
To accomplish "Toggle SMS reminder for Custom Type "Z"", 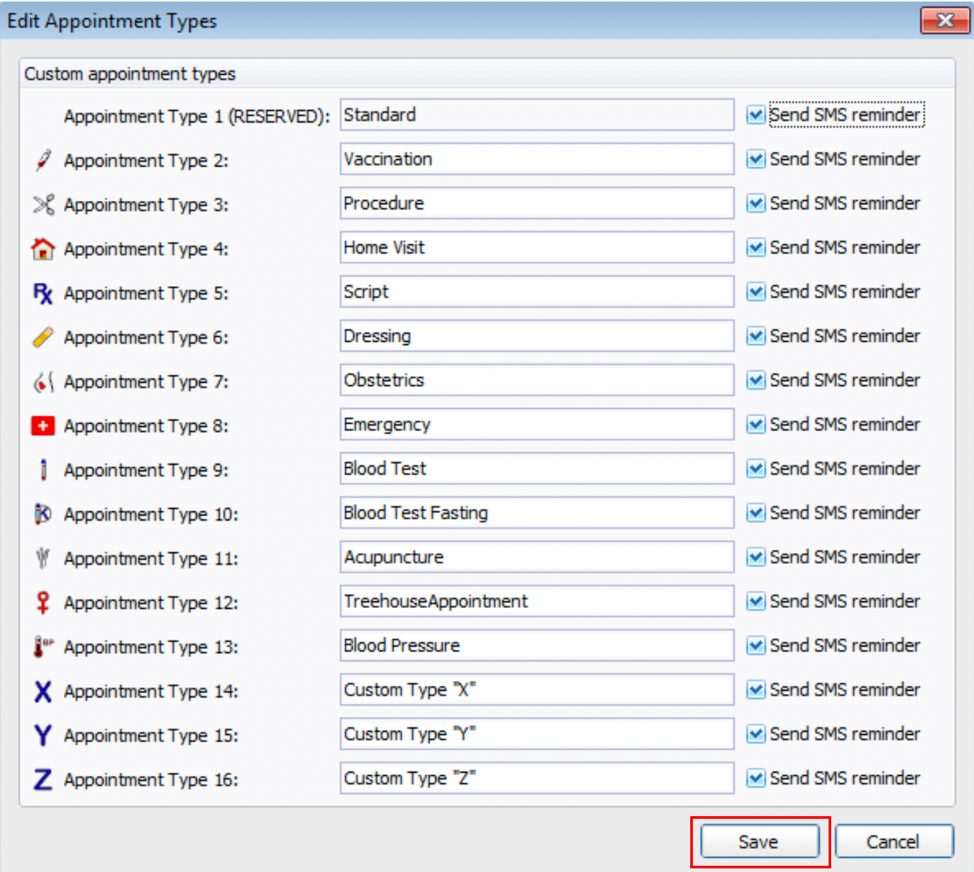I will [756, 778].
